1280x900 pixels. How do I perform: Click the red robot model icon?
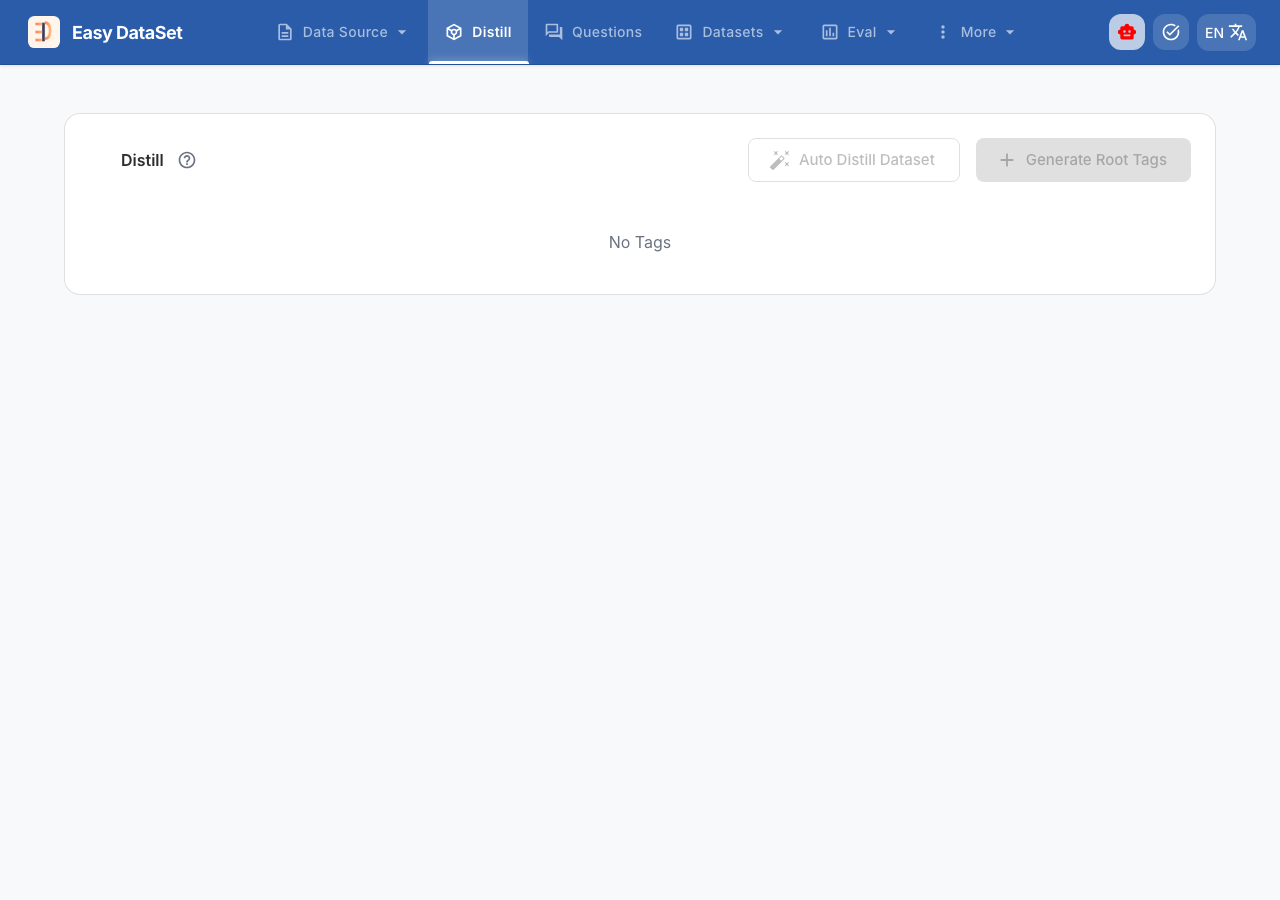[x=1127, y=32]
